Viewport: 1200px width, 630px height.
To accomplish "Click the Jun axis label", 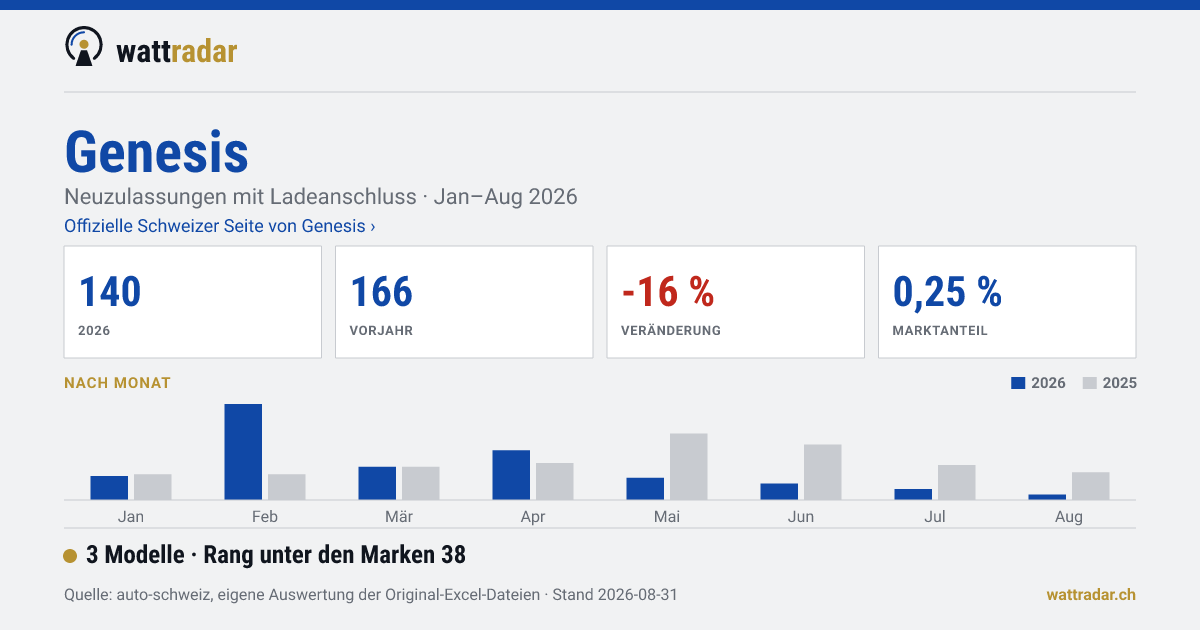I will 801,517.
